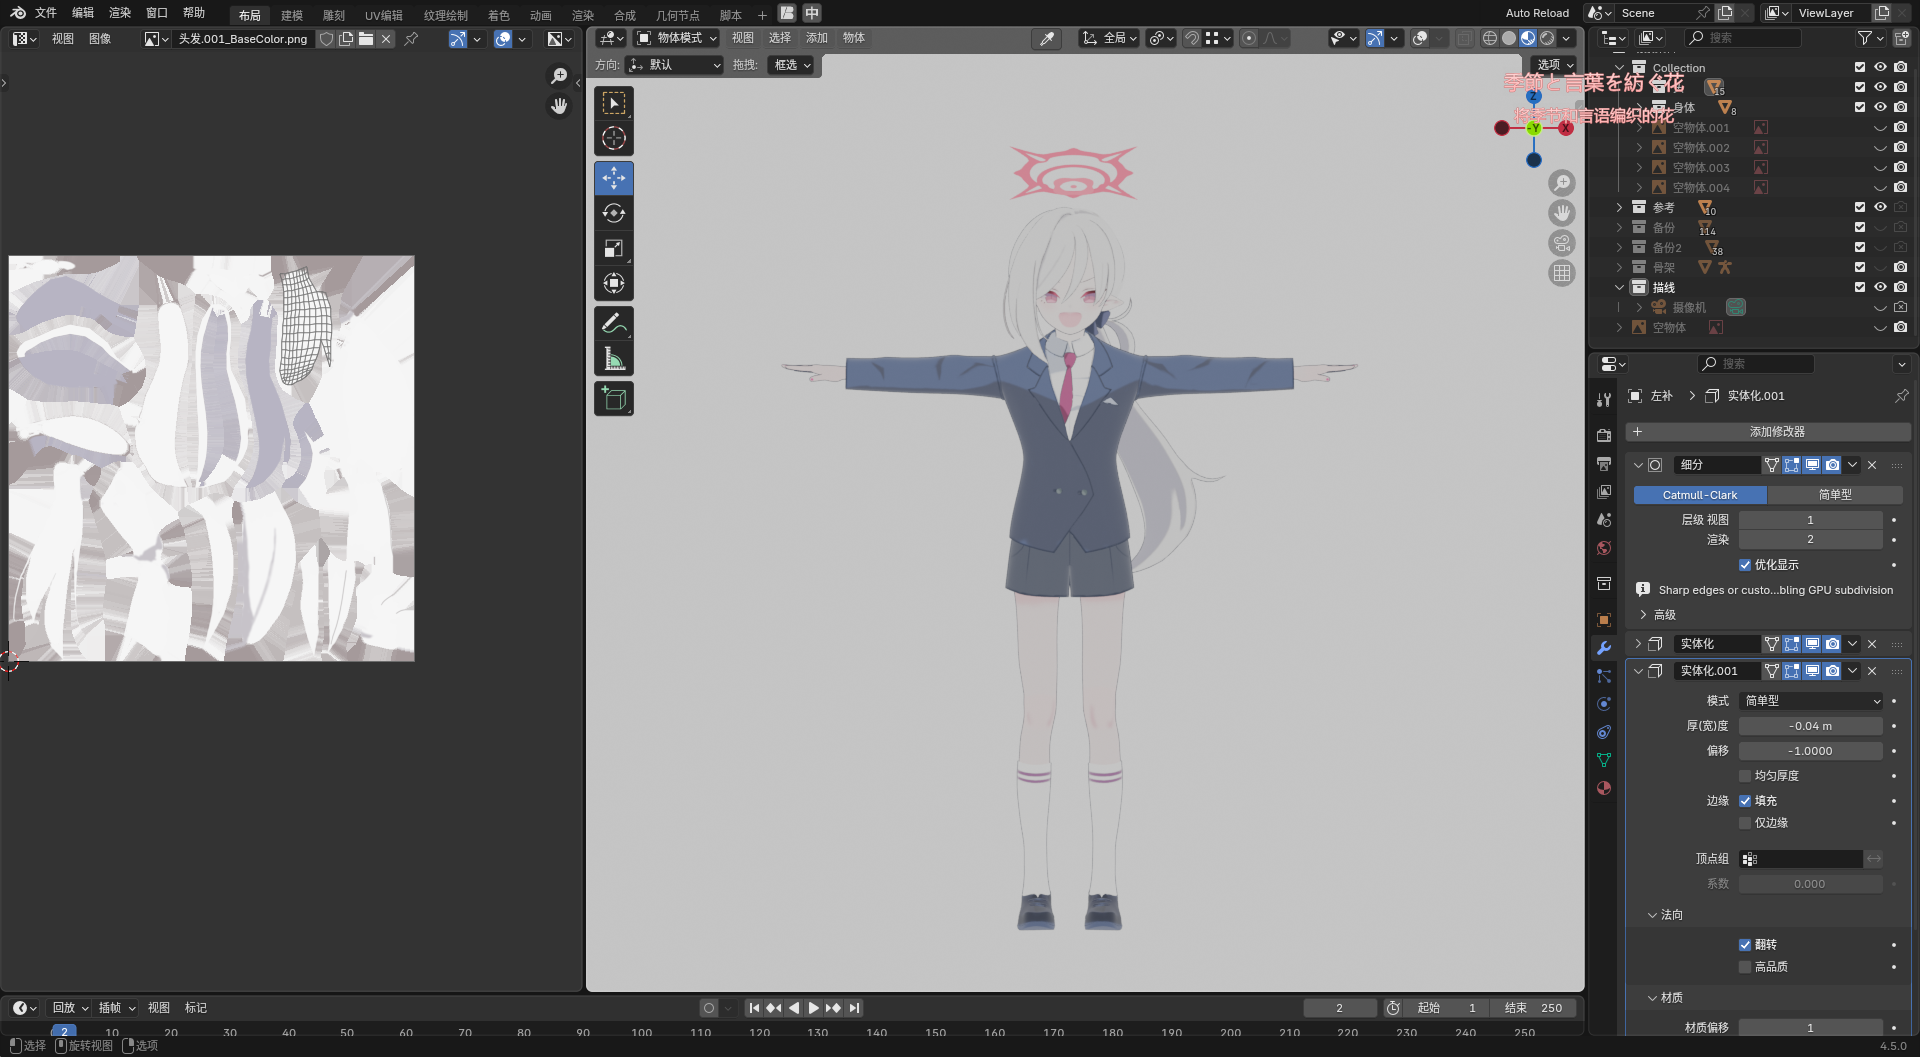
Task: Open the Material properties tab
Action: pos(1604,788)
